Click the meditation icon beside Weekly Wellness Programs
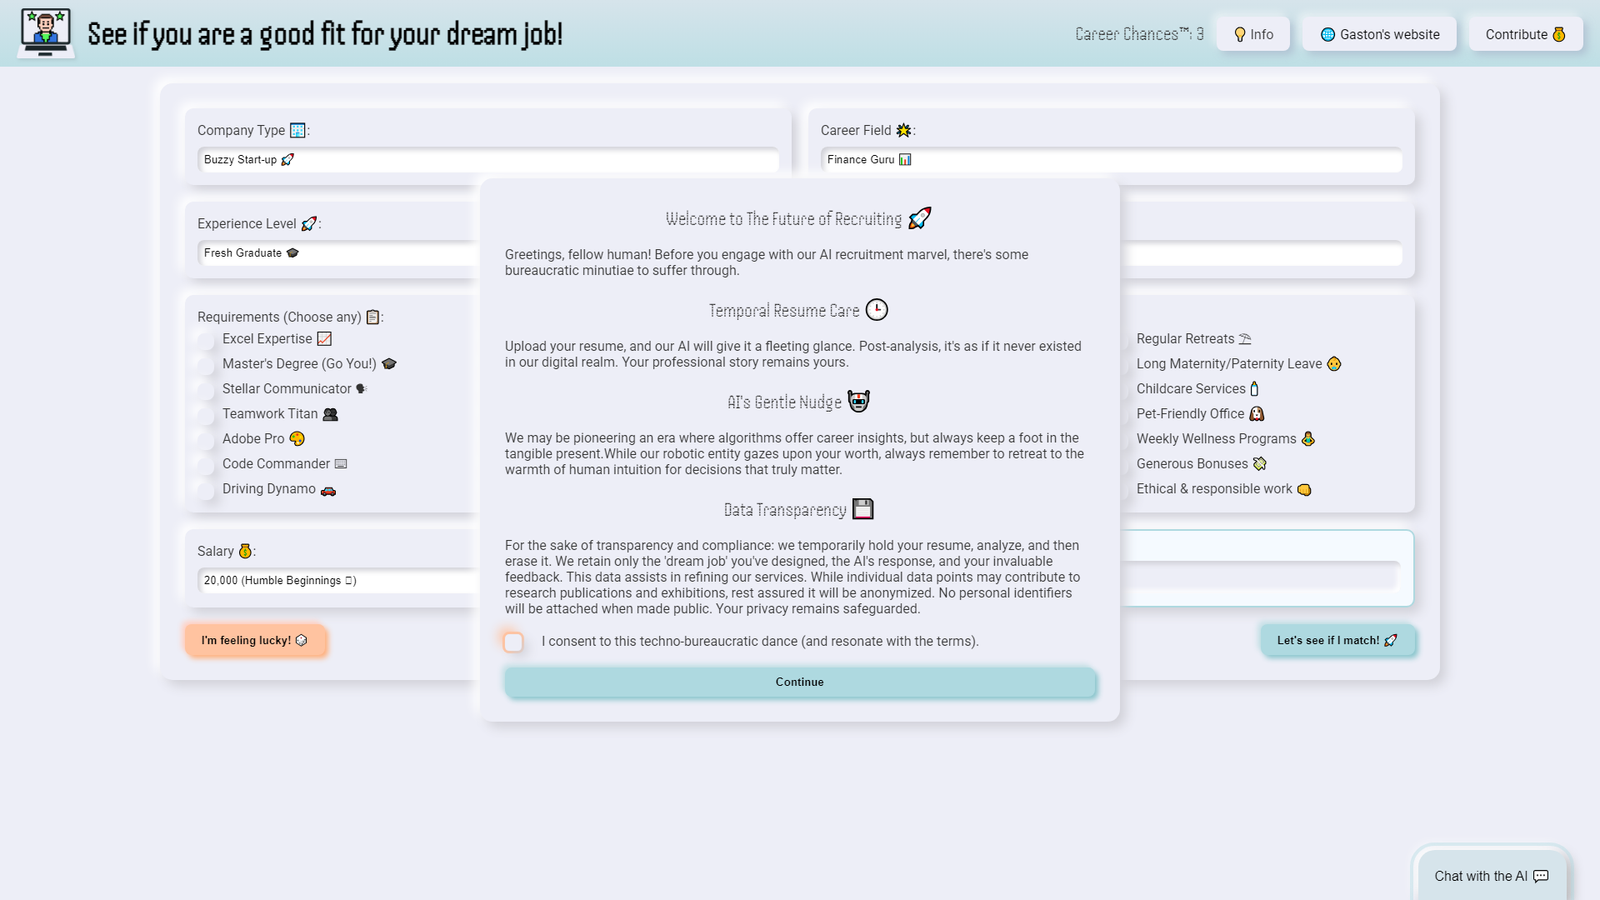1600x900 pixels. click(1308, 439)
